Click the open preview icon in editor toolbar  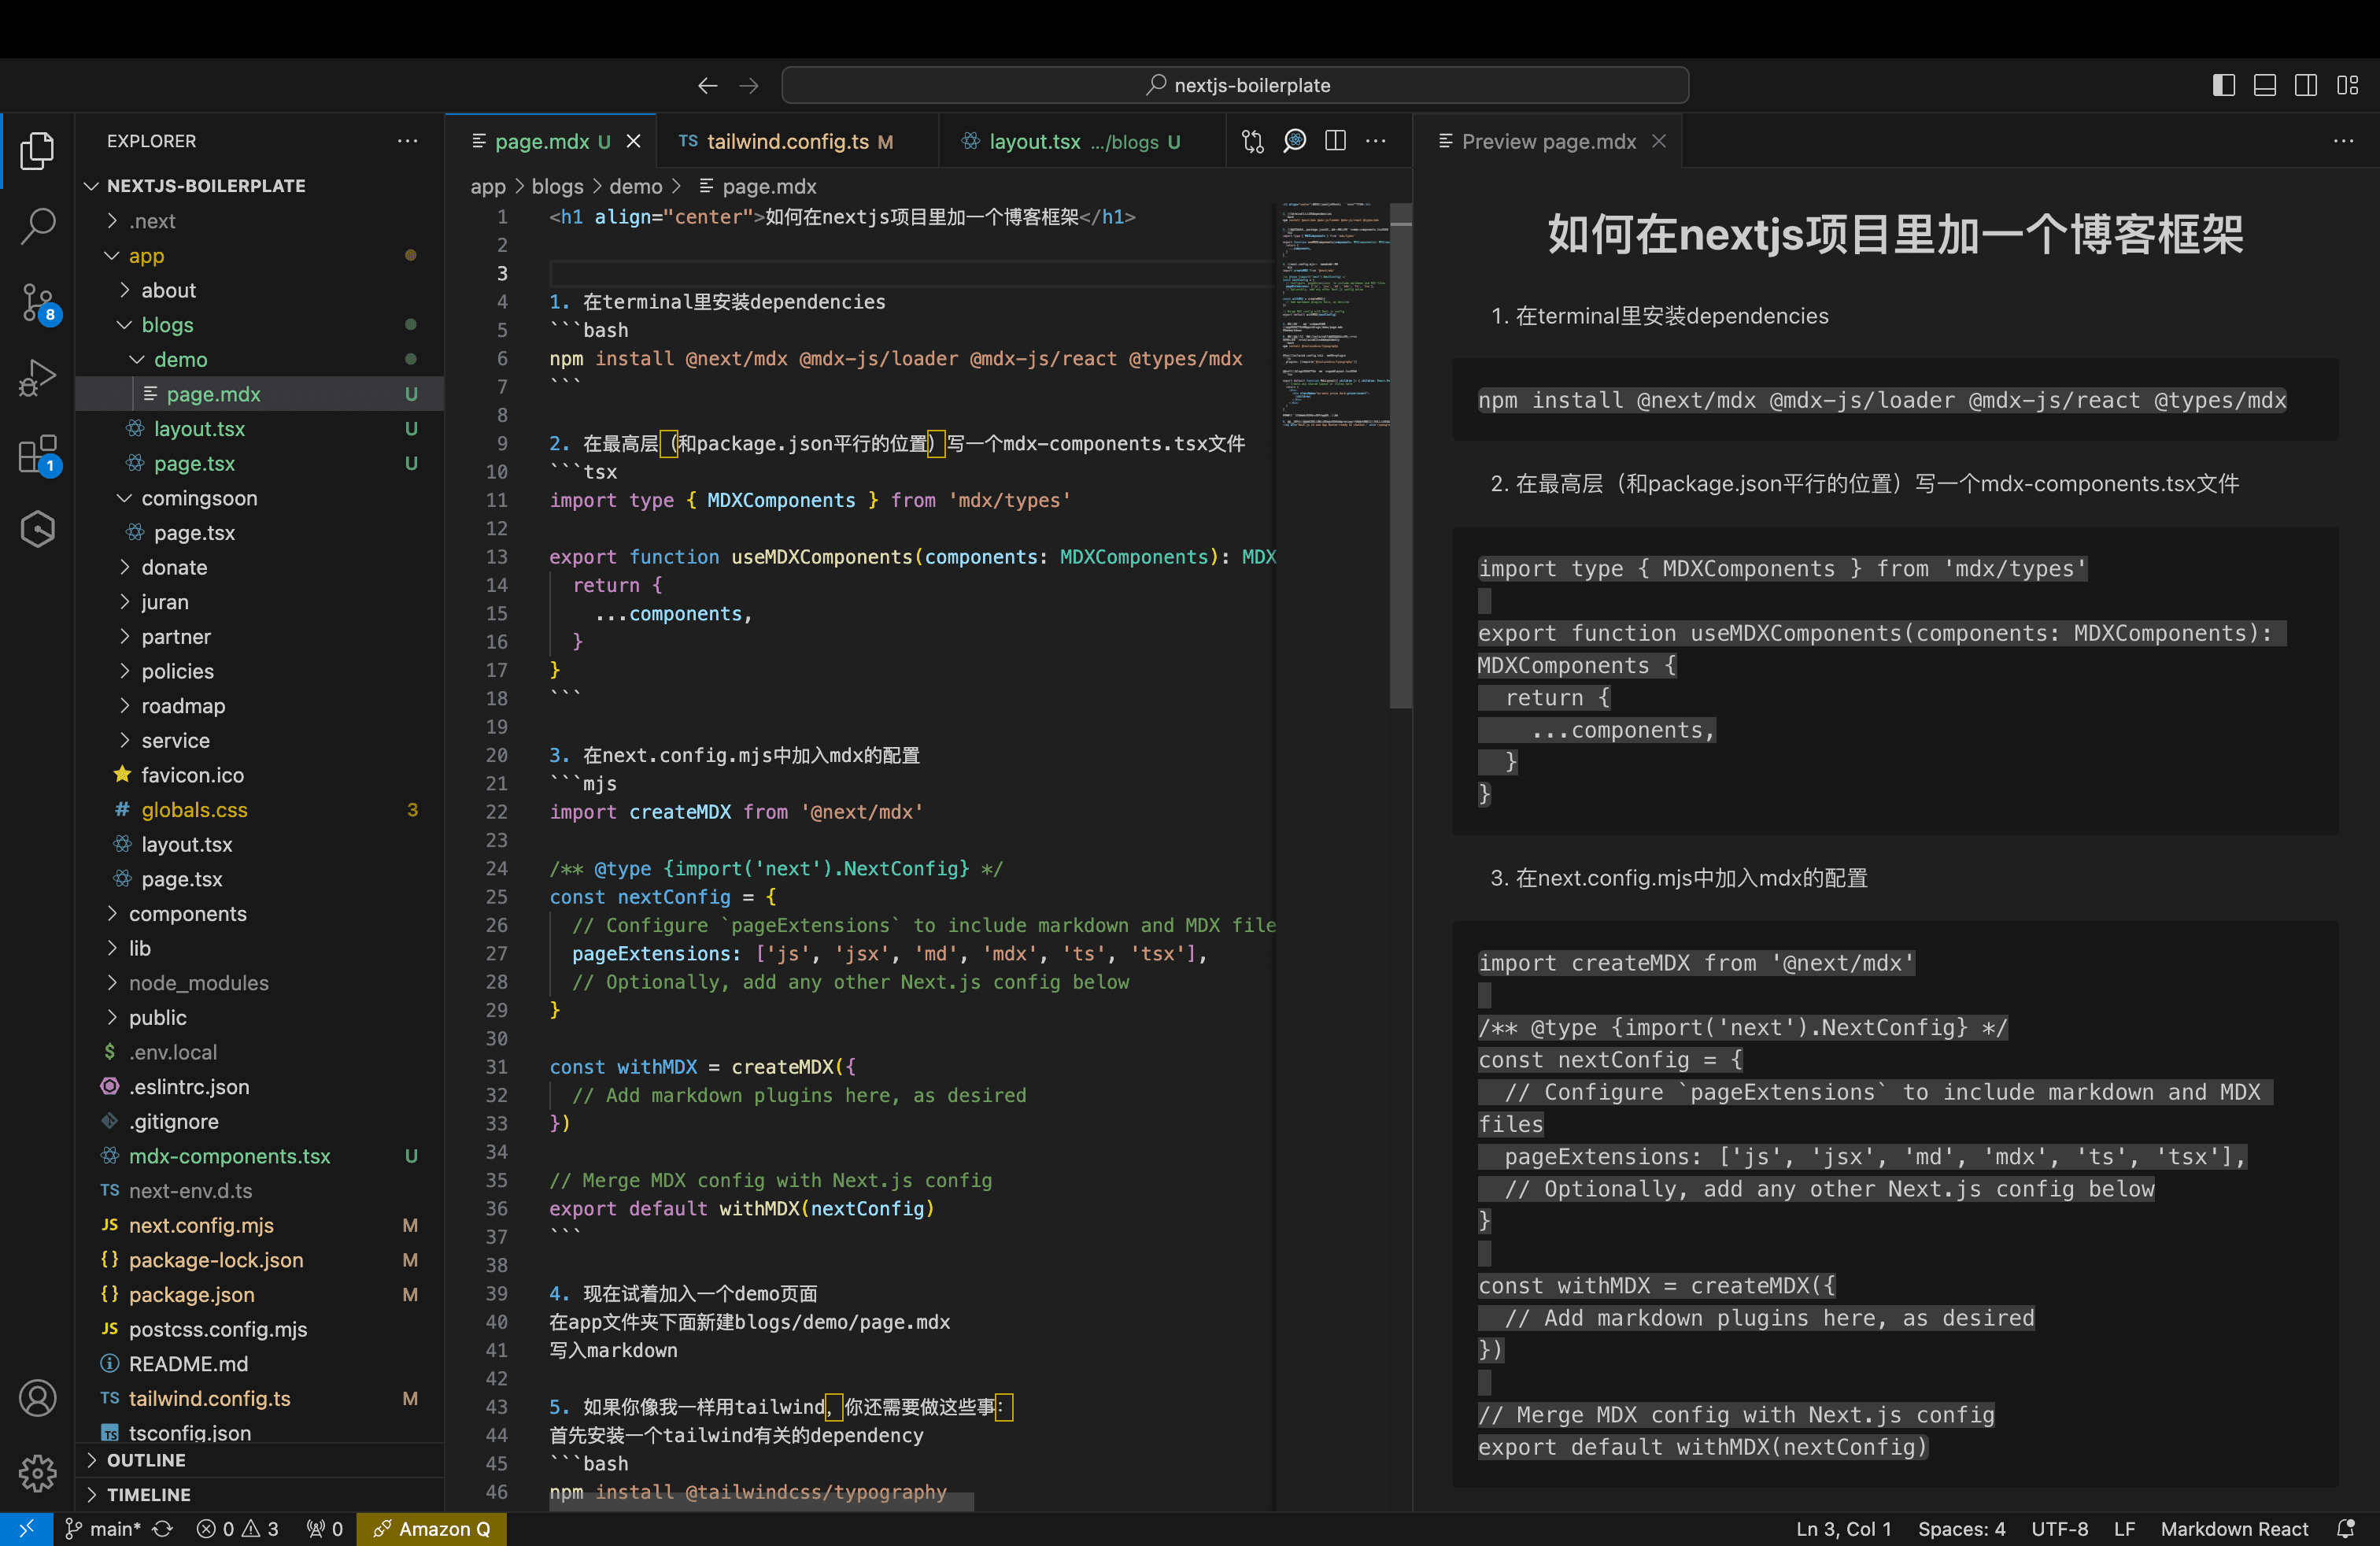tap(1295, 141)
